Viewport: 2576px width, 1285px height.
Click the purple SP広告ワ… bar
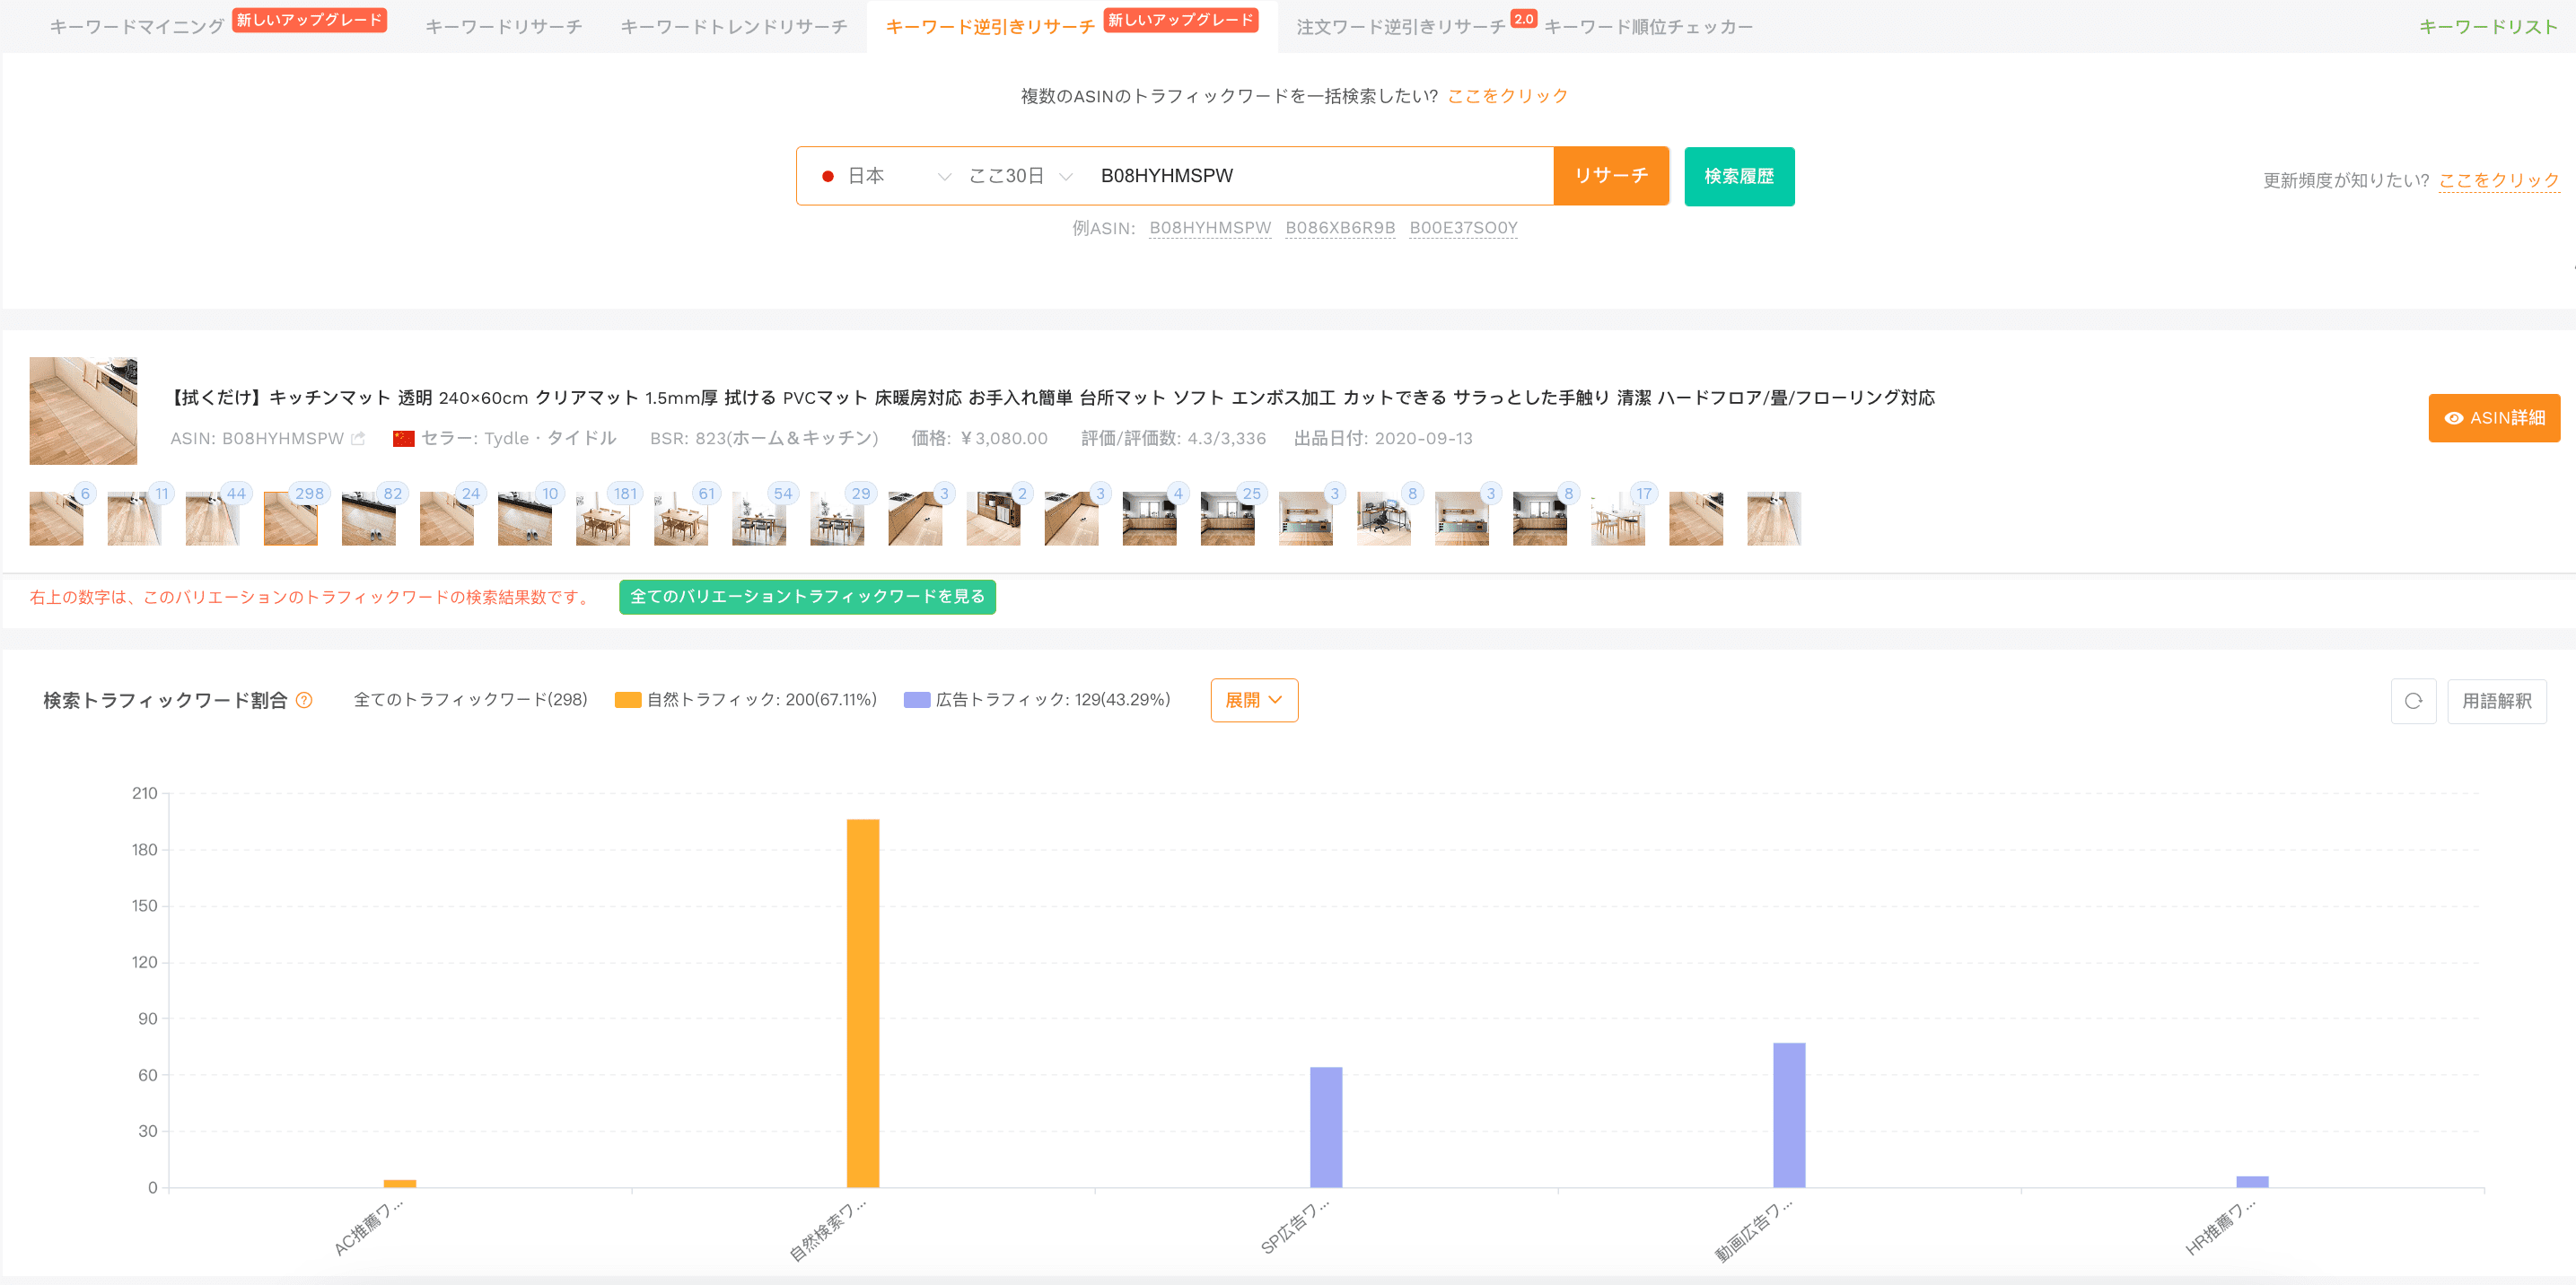coord(1326,1127)
